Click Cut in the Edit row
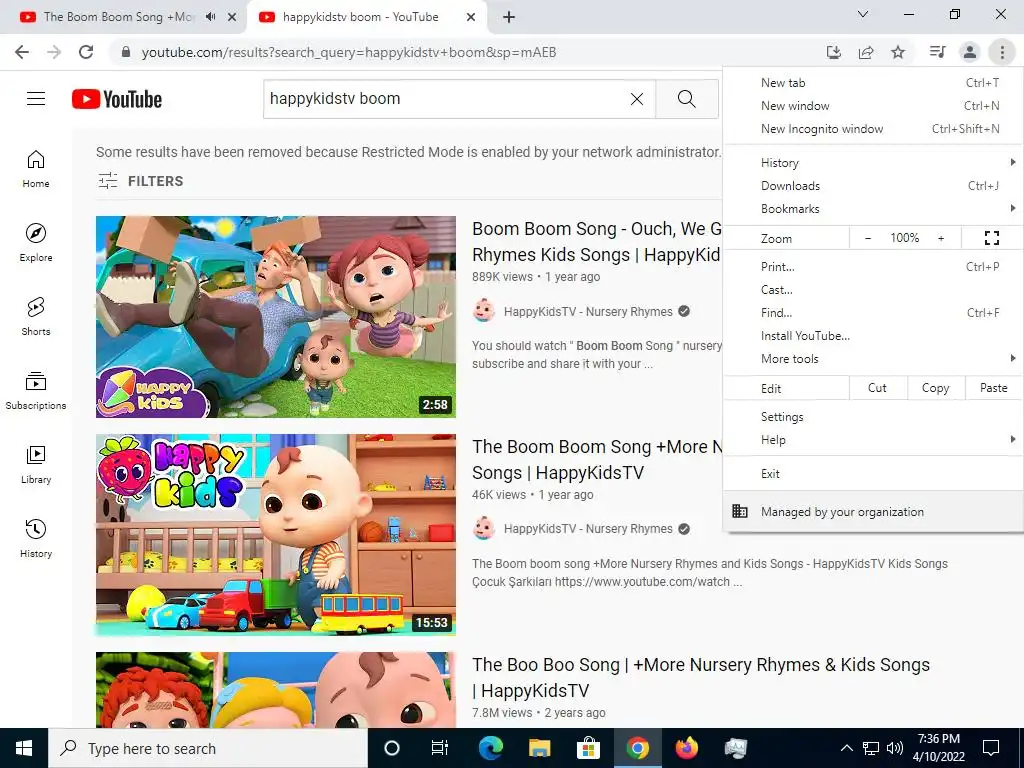 [877, 388]
